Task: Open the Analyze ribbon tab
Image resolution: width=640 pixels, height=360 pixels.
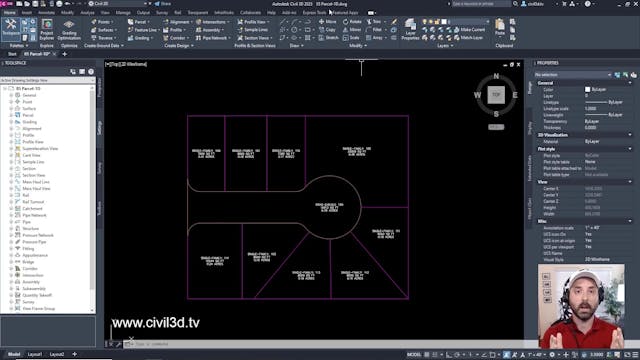Action: pyautogui.click(x=87, y=13)
